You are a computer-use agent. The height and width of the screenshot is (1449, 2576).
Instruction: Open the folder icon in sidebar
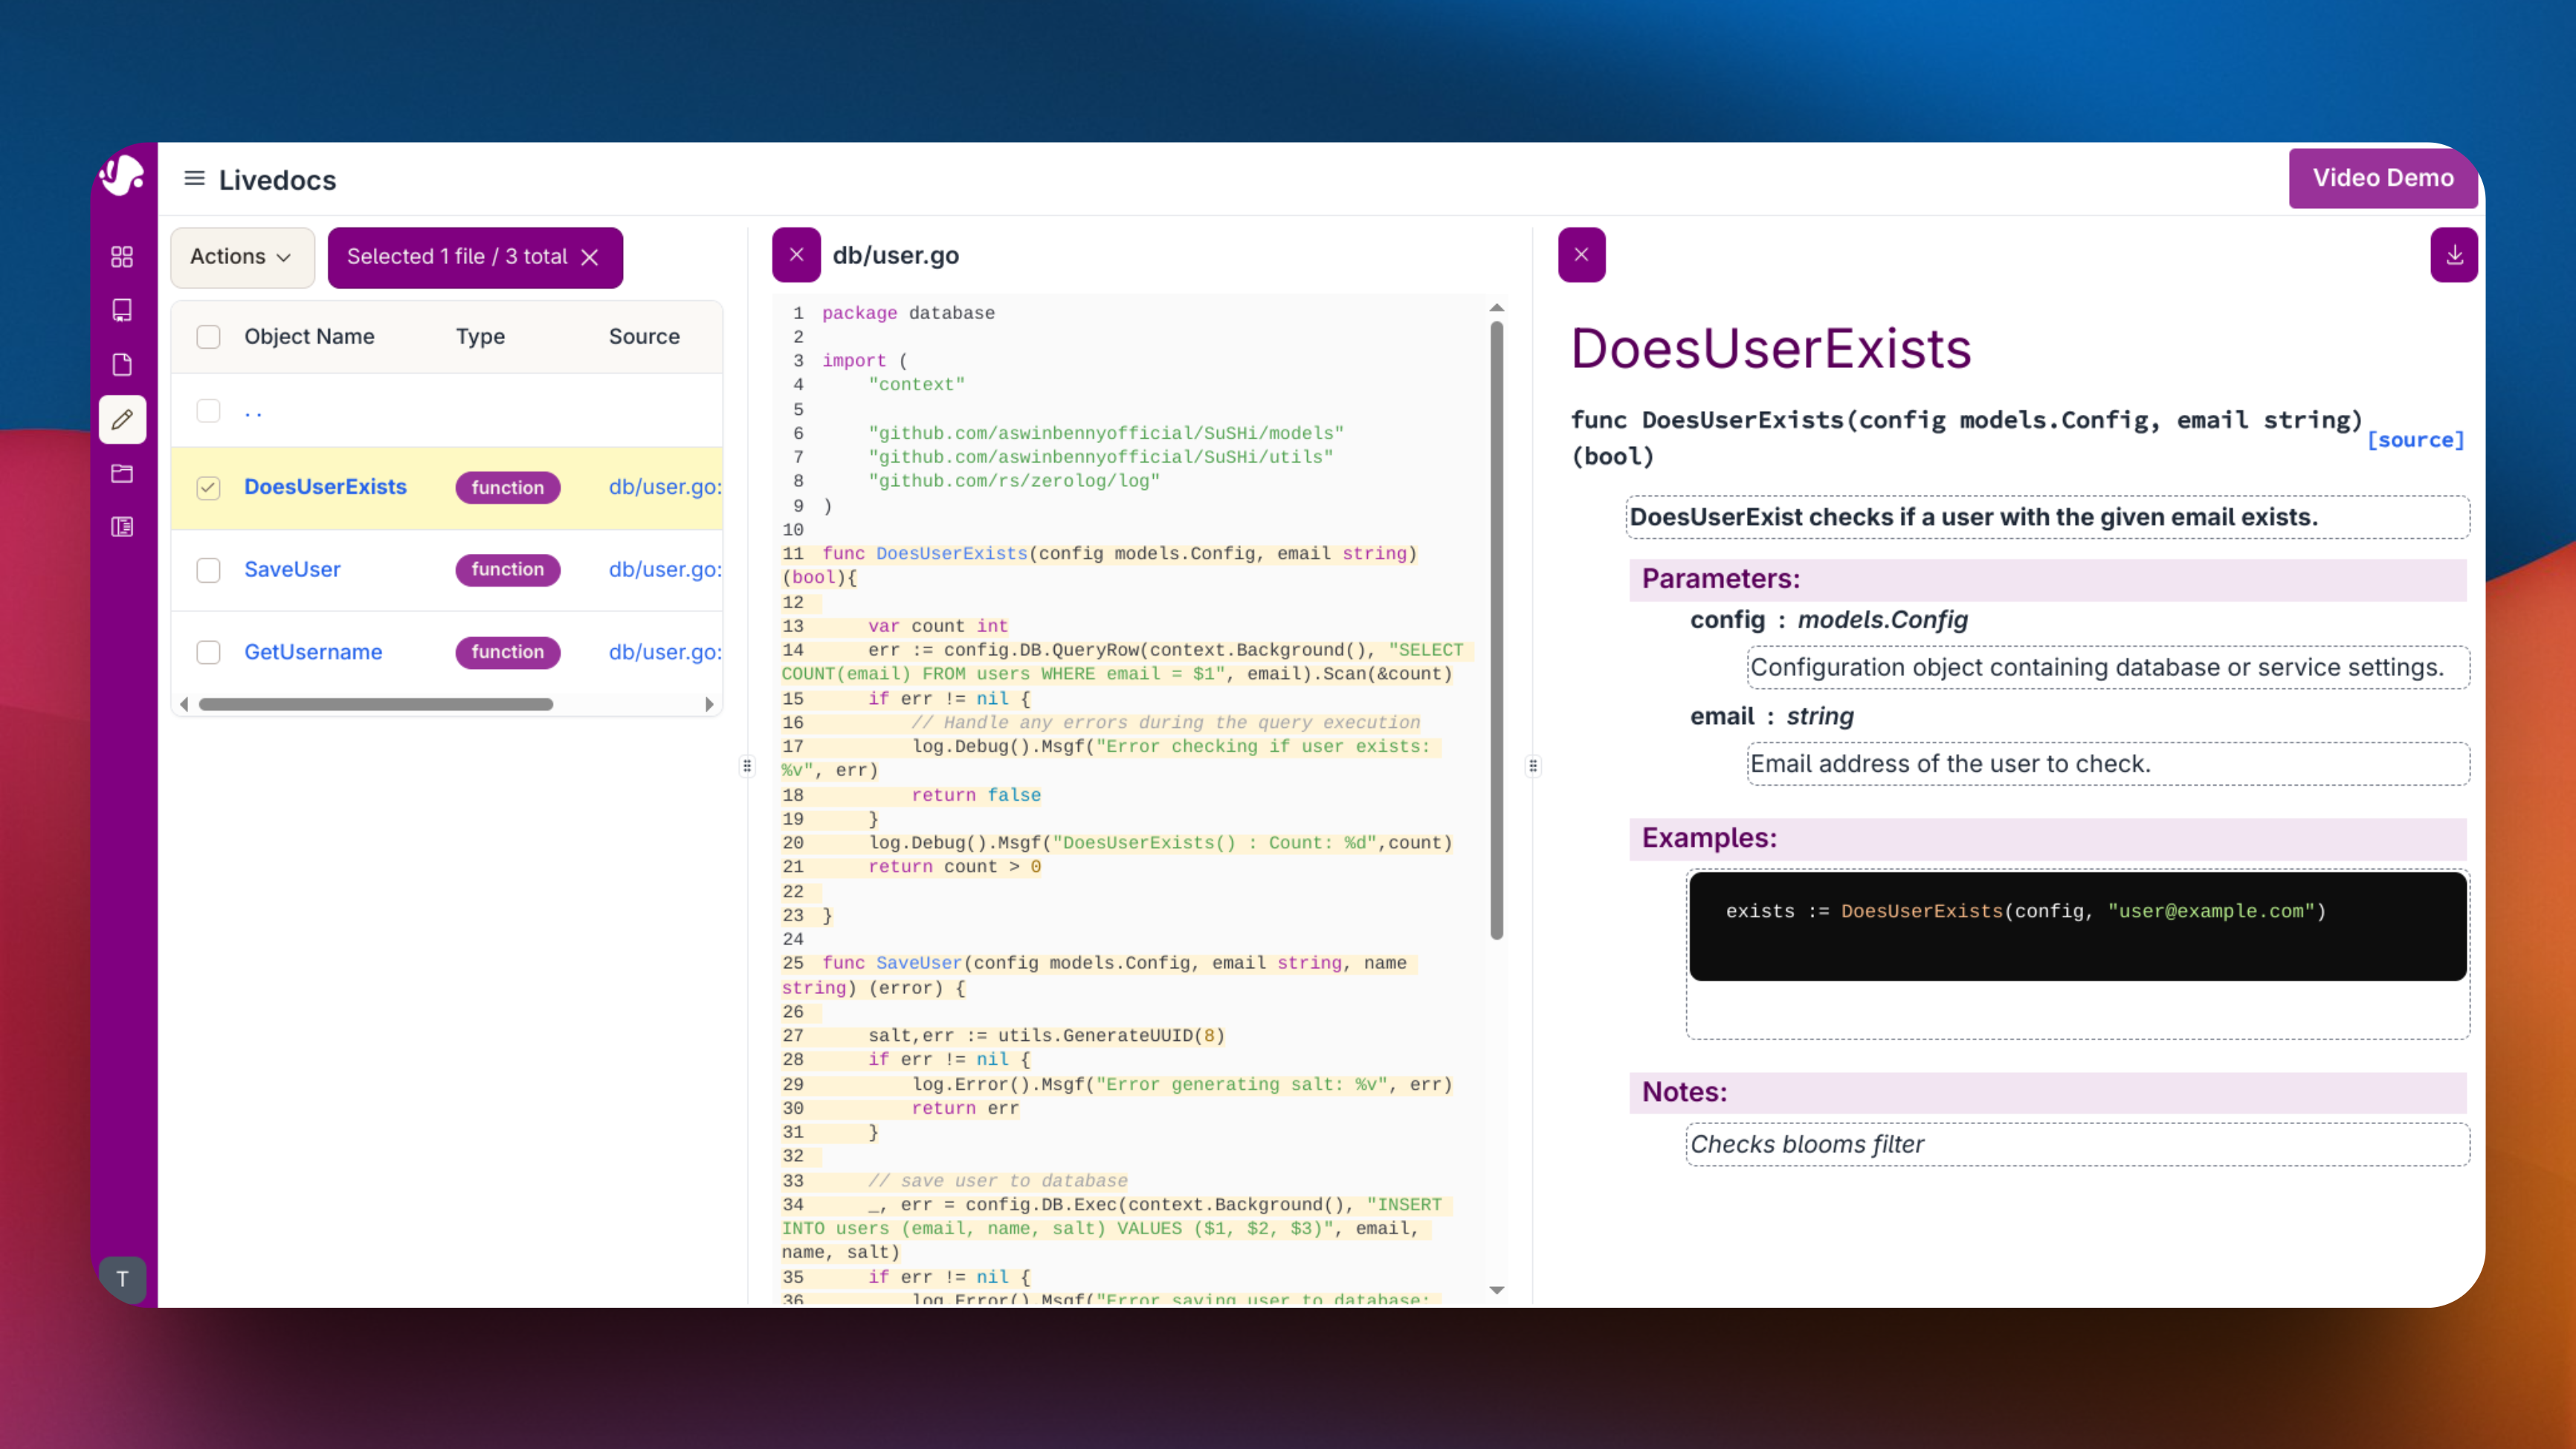[122, 473]
